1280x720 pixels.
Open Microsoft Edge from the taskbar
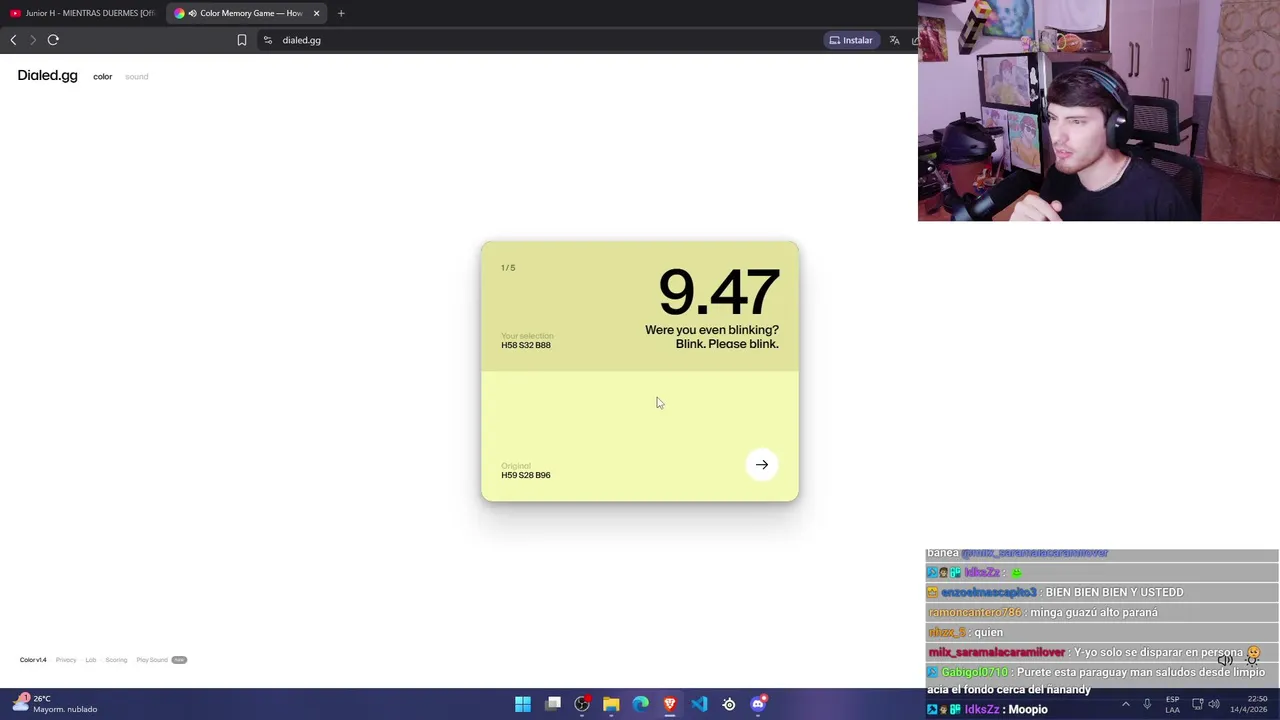pos(641,704)
